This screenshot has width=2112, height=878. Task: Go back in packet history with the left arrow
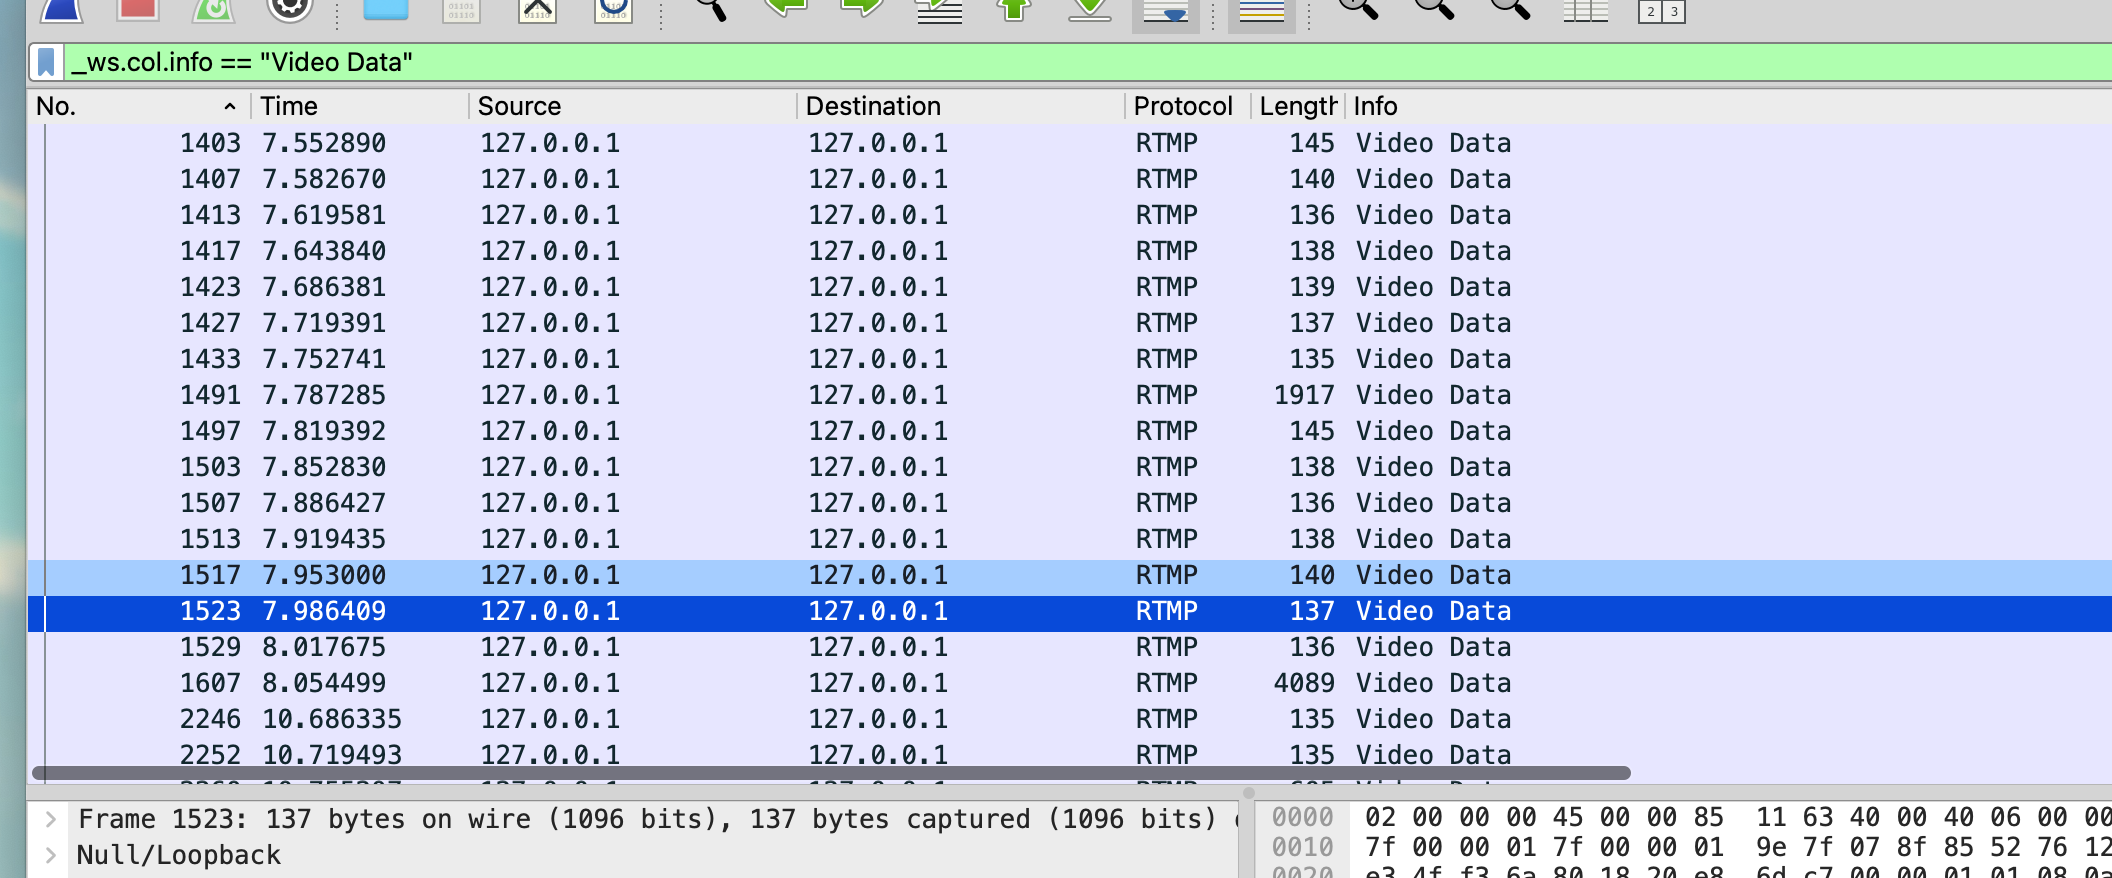click(x=786, y=10)
